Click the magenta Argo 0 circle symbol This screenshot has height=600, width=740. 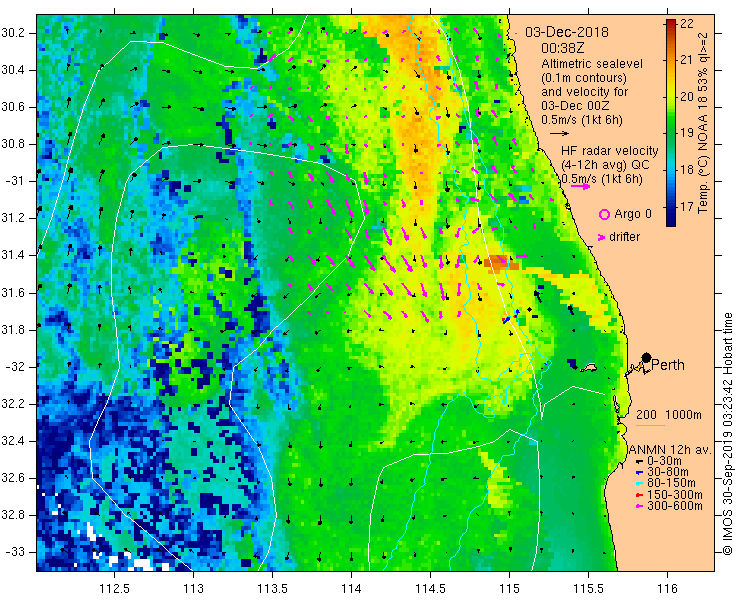click(604, 214)
